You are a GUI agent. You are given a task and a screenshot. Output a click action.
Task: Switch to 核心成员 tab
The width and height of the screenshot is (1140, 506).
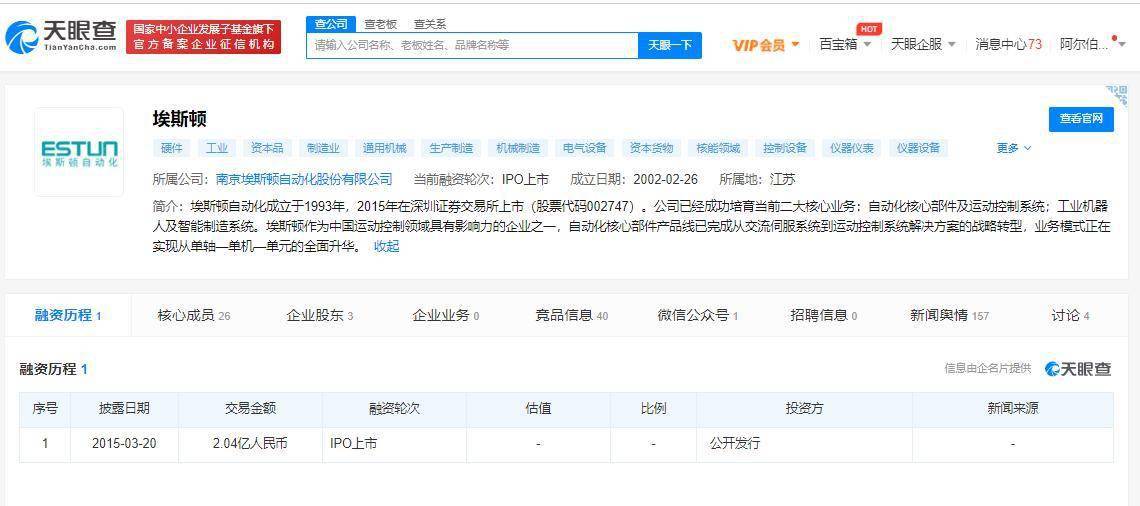pos(193,316)
